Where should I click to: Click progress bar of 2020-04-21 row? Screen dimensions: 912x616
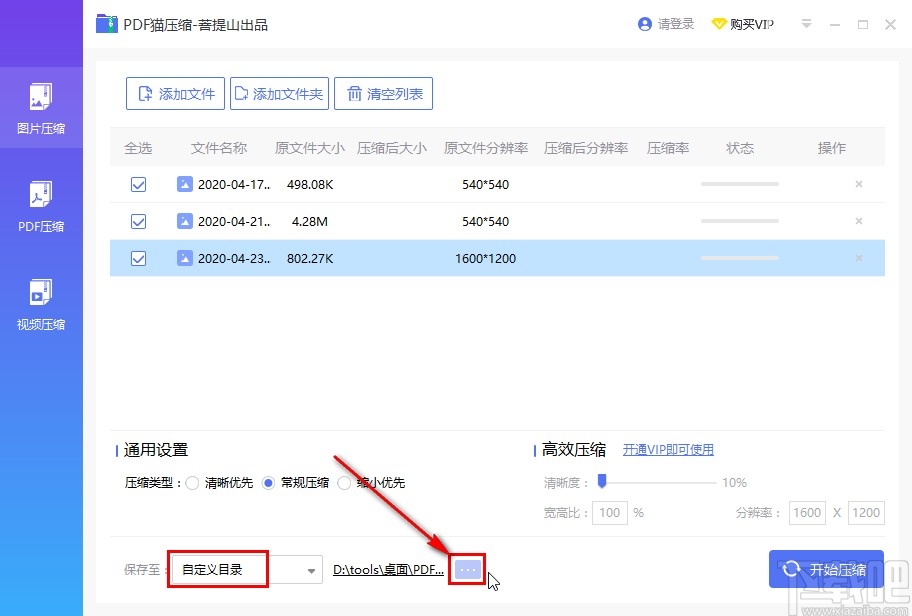pos(740,221)
